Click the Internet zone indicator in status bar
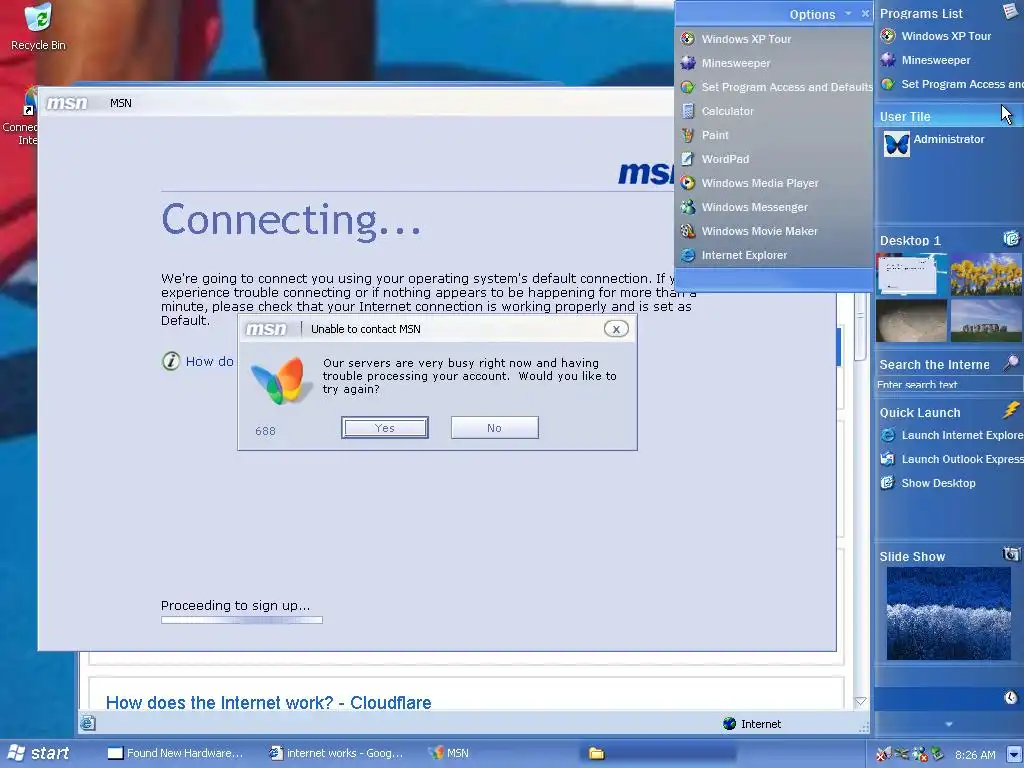The height and width of the screenshot is (768, 1024). (x=752, y=724)
